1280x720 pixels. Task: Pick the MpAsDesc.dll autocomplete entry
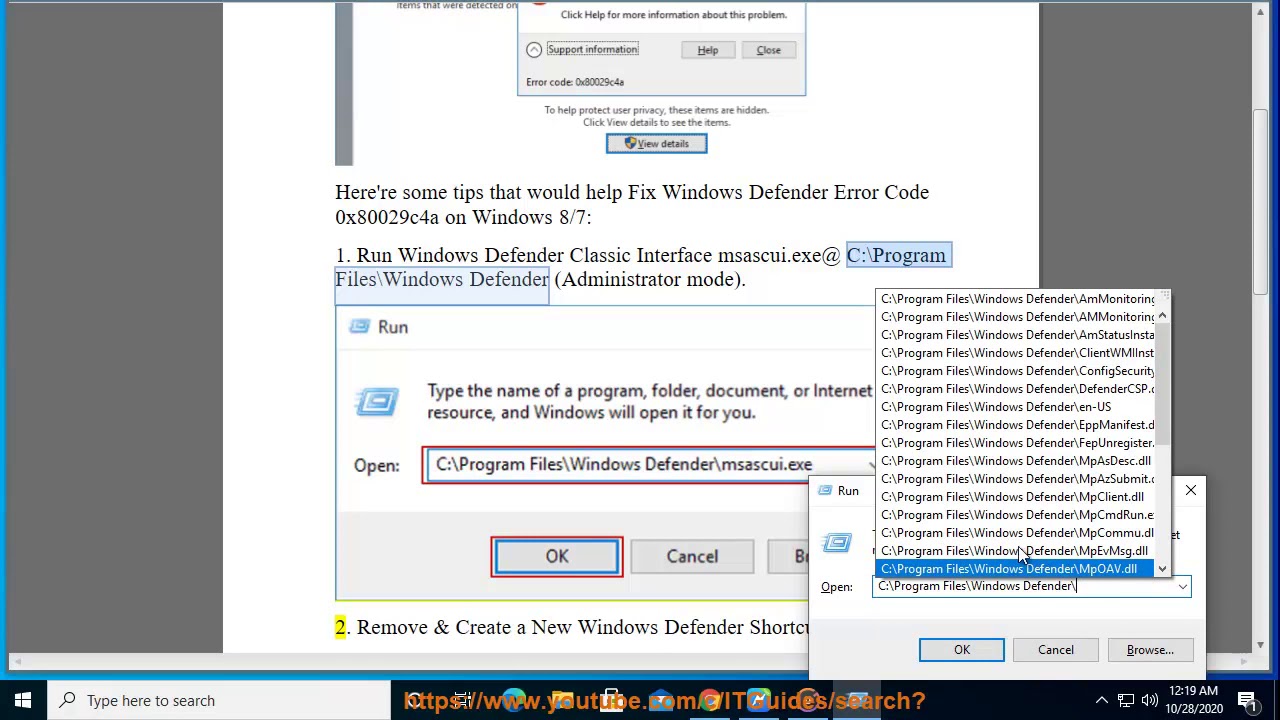point(1015,461)
